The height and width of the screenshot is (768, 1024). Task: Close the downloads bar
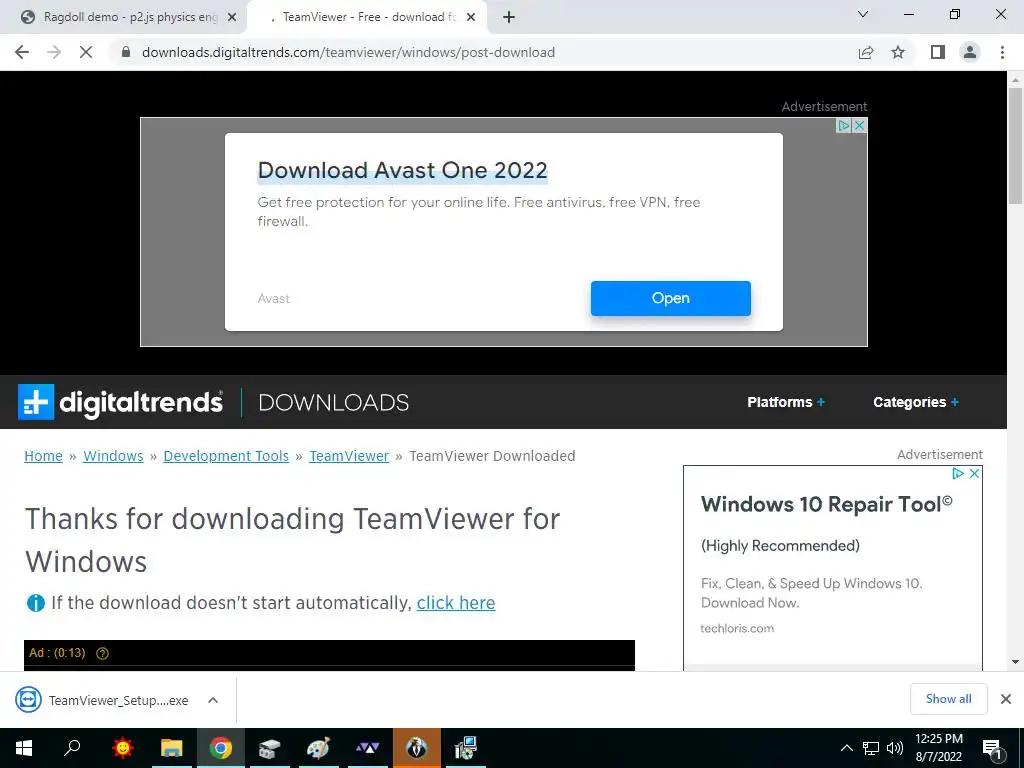pos(1006,699)
